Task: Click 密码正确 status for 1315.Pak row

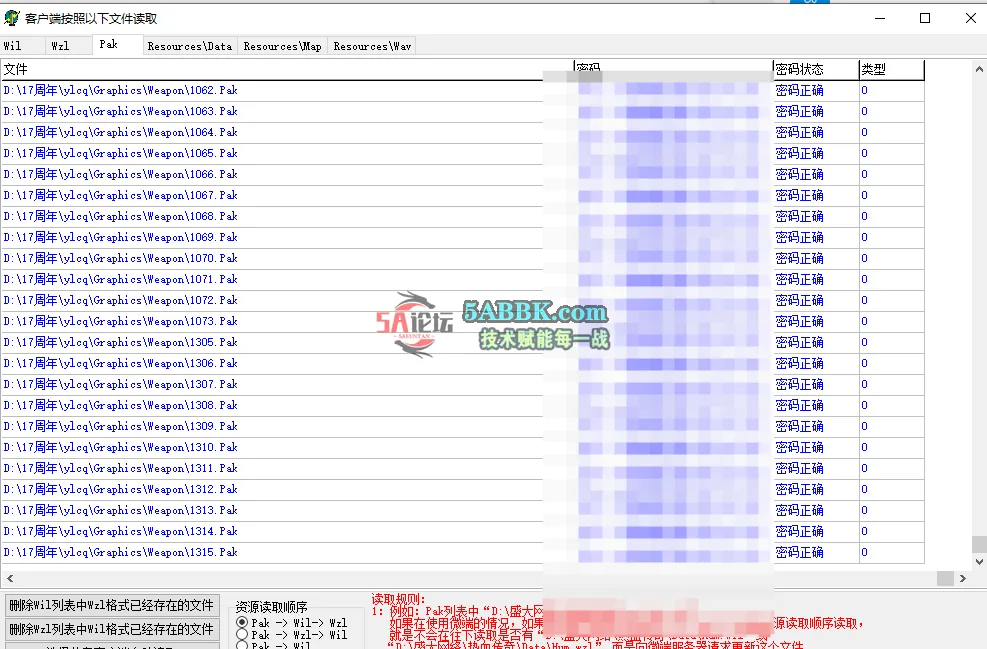Action: [799, 552]
